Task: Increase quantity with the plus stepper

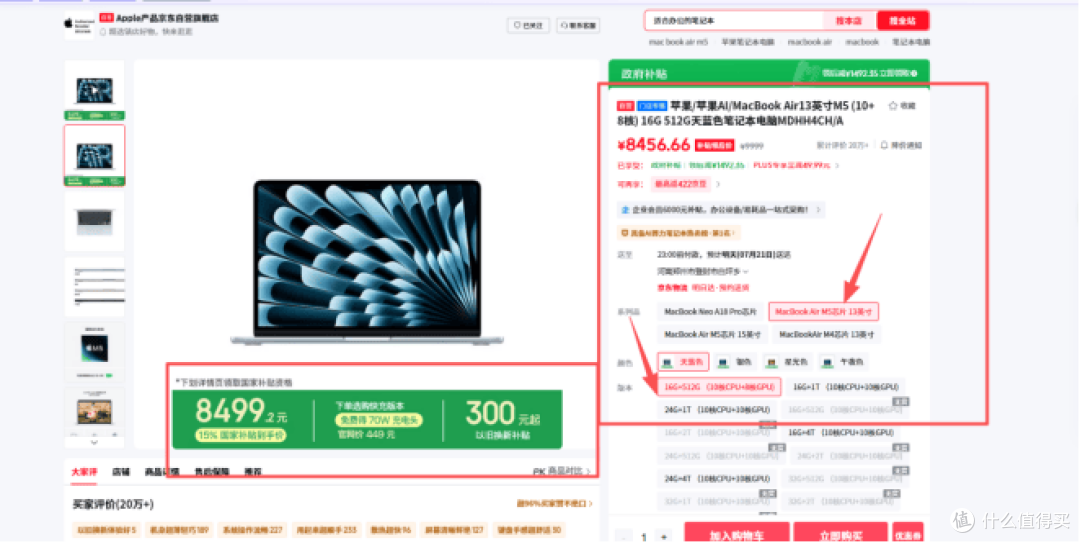Action: (663, 536)
